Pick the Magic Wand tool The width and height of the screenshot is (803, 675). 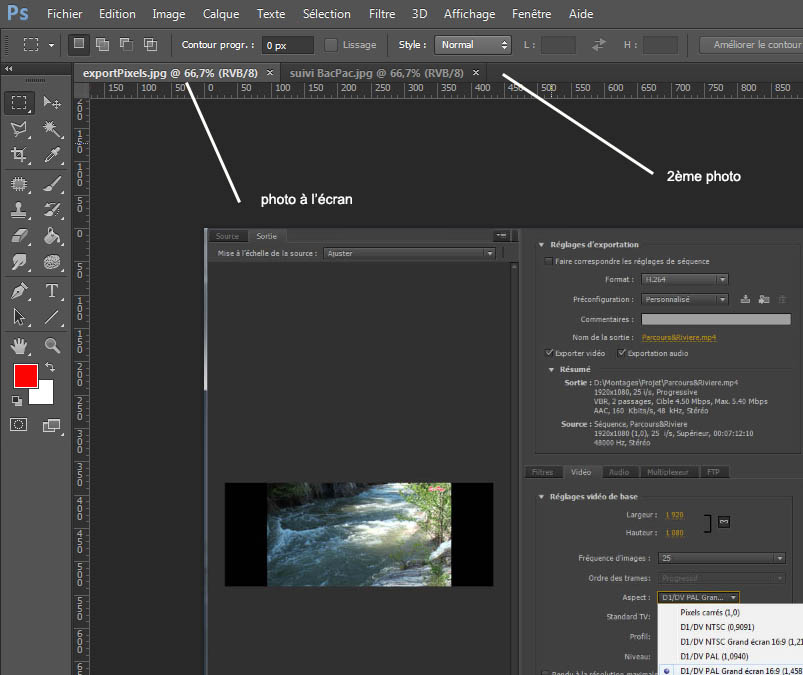[x=52, y=129]
